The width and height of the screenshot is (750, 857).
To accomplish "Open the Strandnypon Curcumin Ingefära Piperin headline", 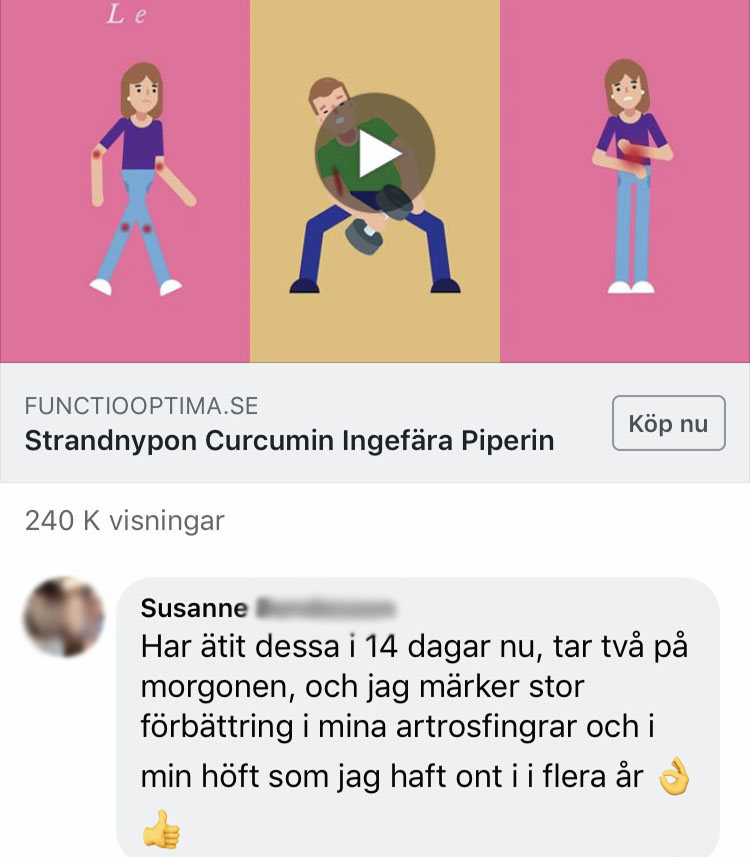I will [290, 441].
